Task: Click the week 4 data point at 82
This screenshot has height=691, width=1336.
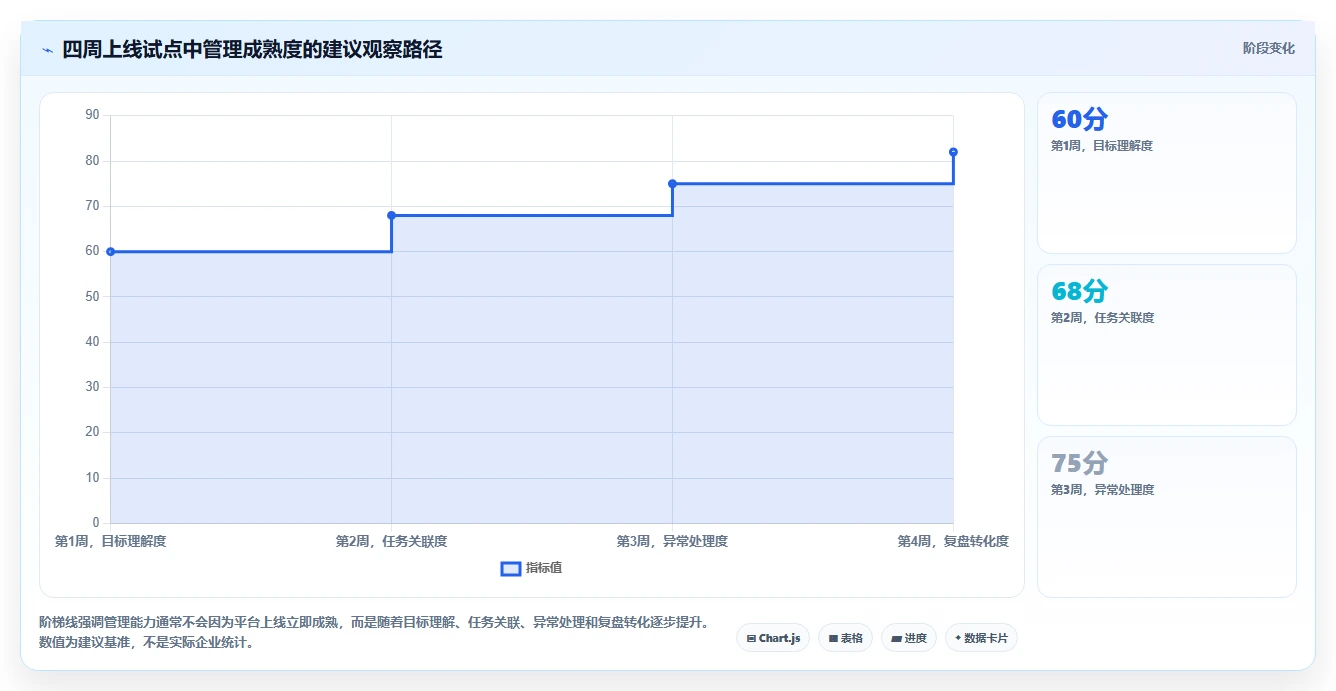Action: 953,152
